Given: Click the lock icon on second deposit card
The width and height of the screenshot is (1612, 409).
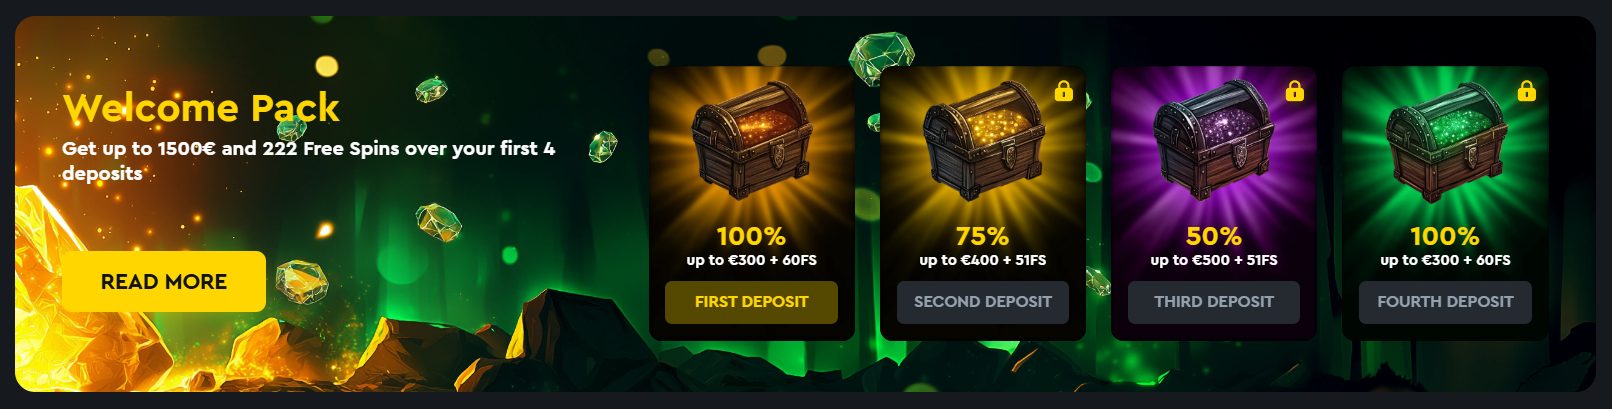Looking at the screenshot, I should [x=1063, y=91].
